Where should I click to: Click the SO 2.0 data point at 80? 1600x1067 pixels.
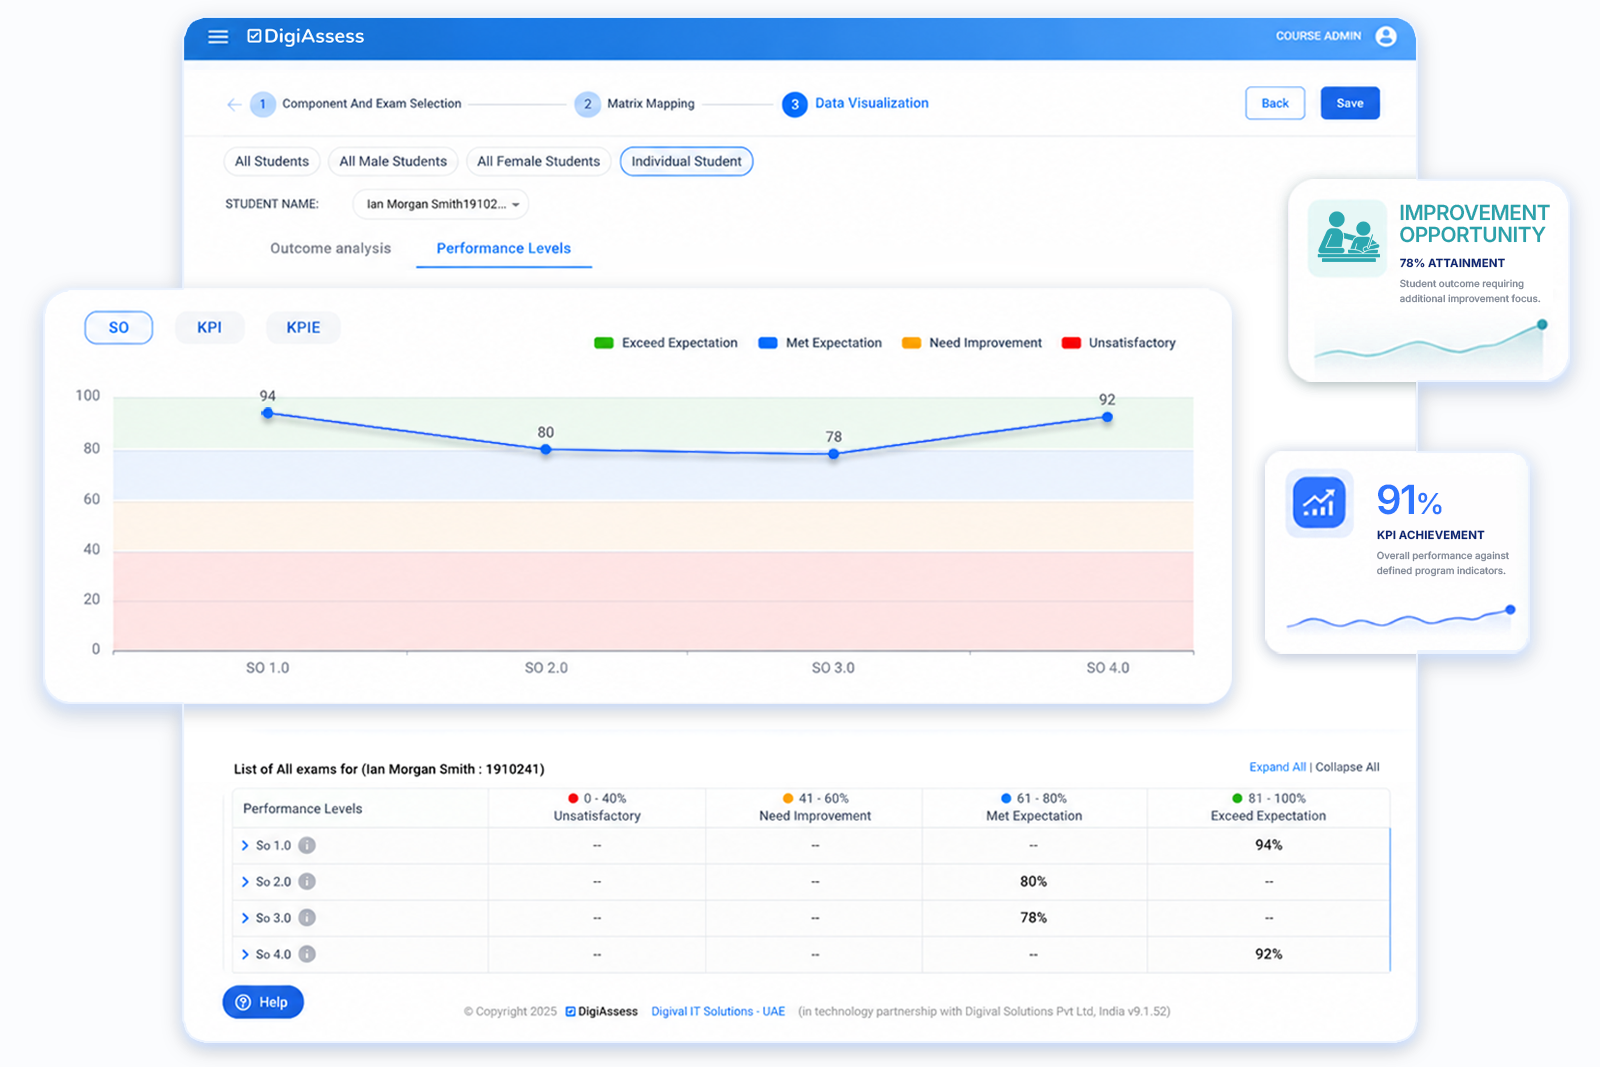pos(546,450)
